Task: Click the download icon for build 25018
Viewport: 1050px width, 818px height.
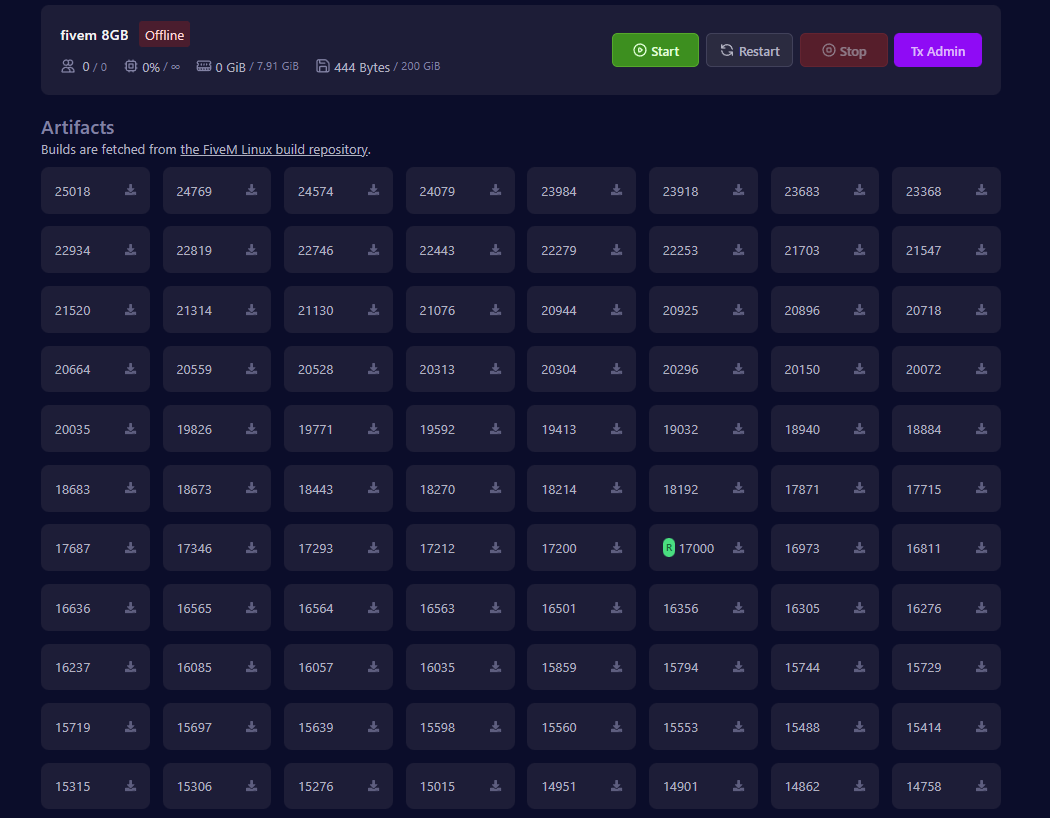Action: pos(130,191)
